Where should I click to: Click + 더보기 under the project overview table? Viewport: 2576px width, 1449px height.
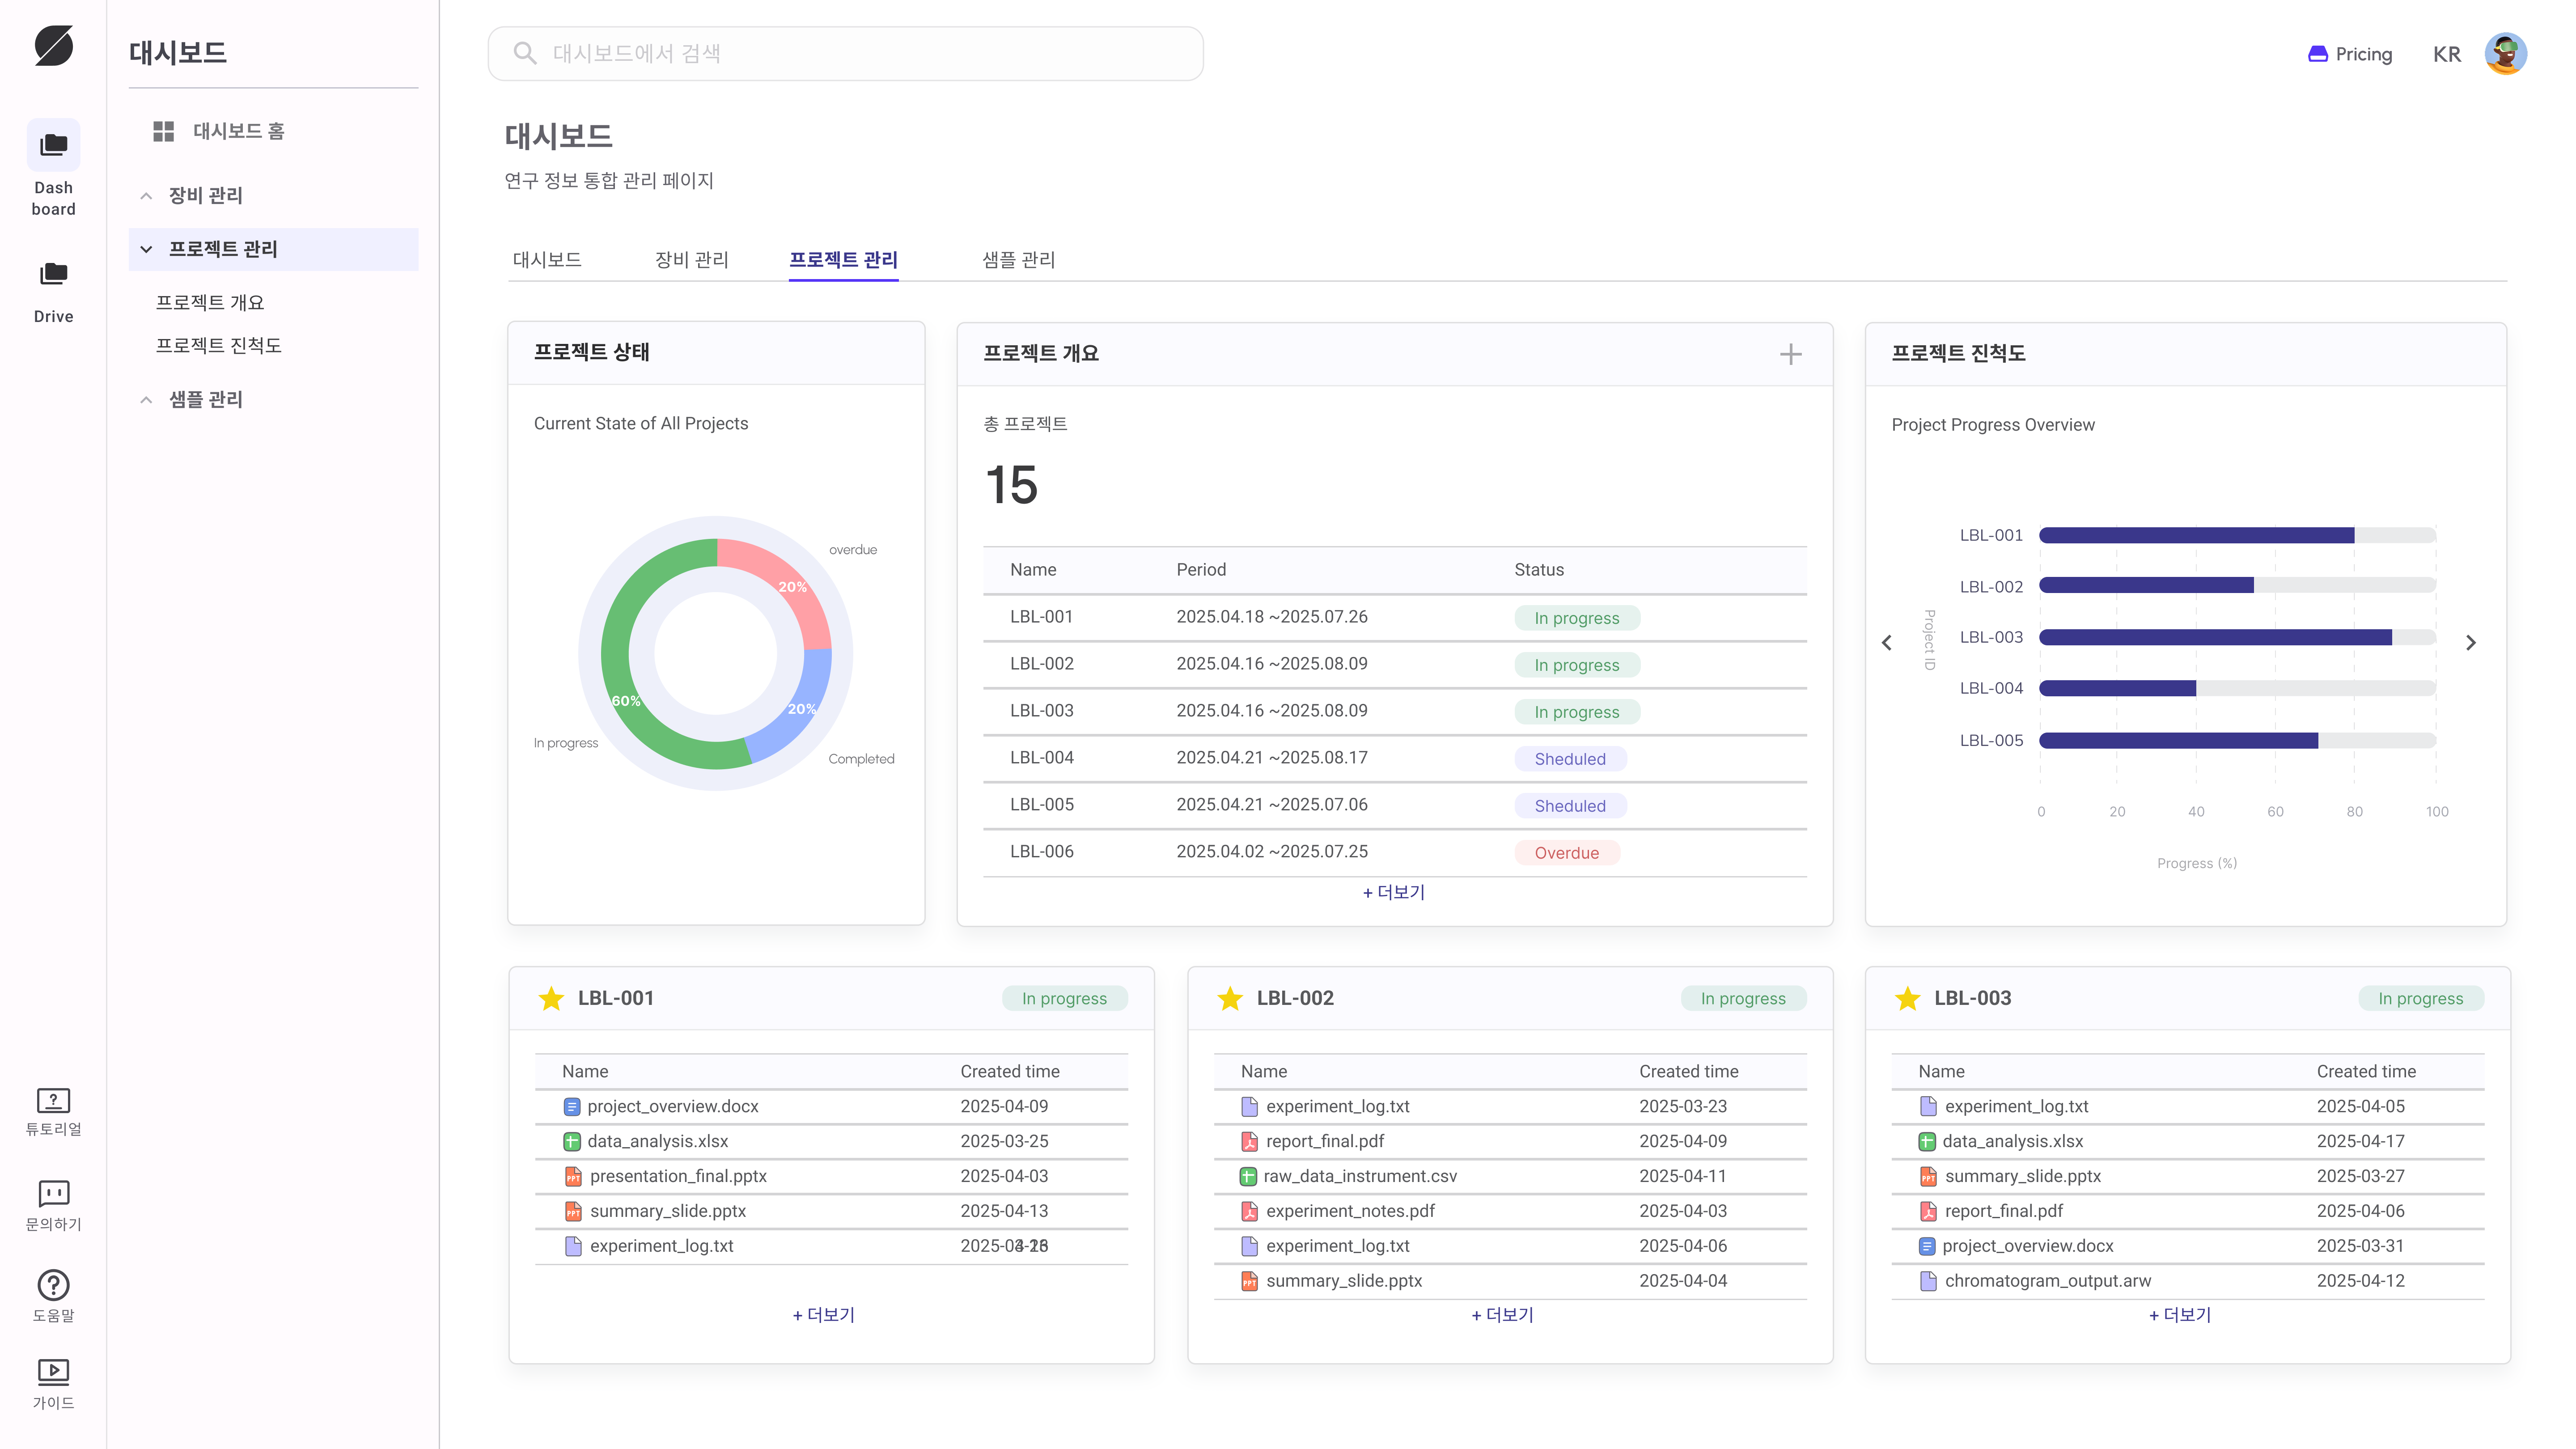click(x=1394, y=892)
